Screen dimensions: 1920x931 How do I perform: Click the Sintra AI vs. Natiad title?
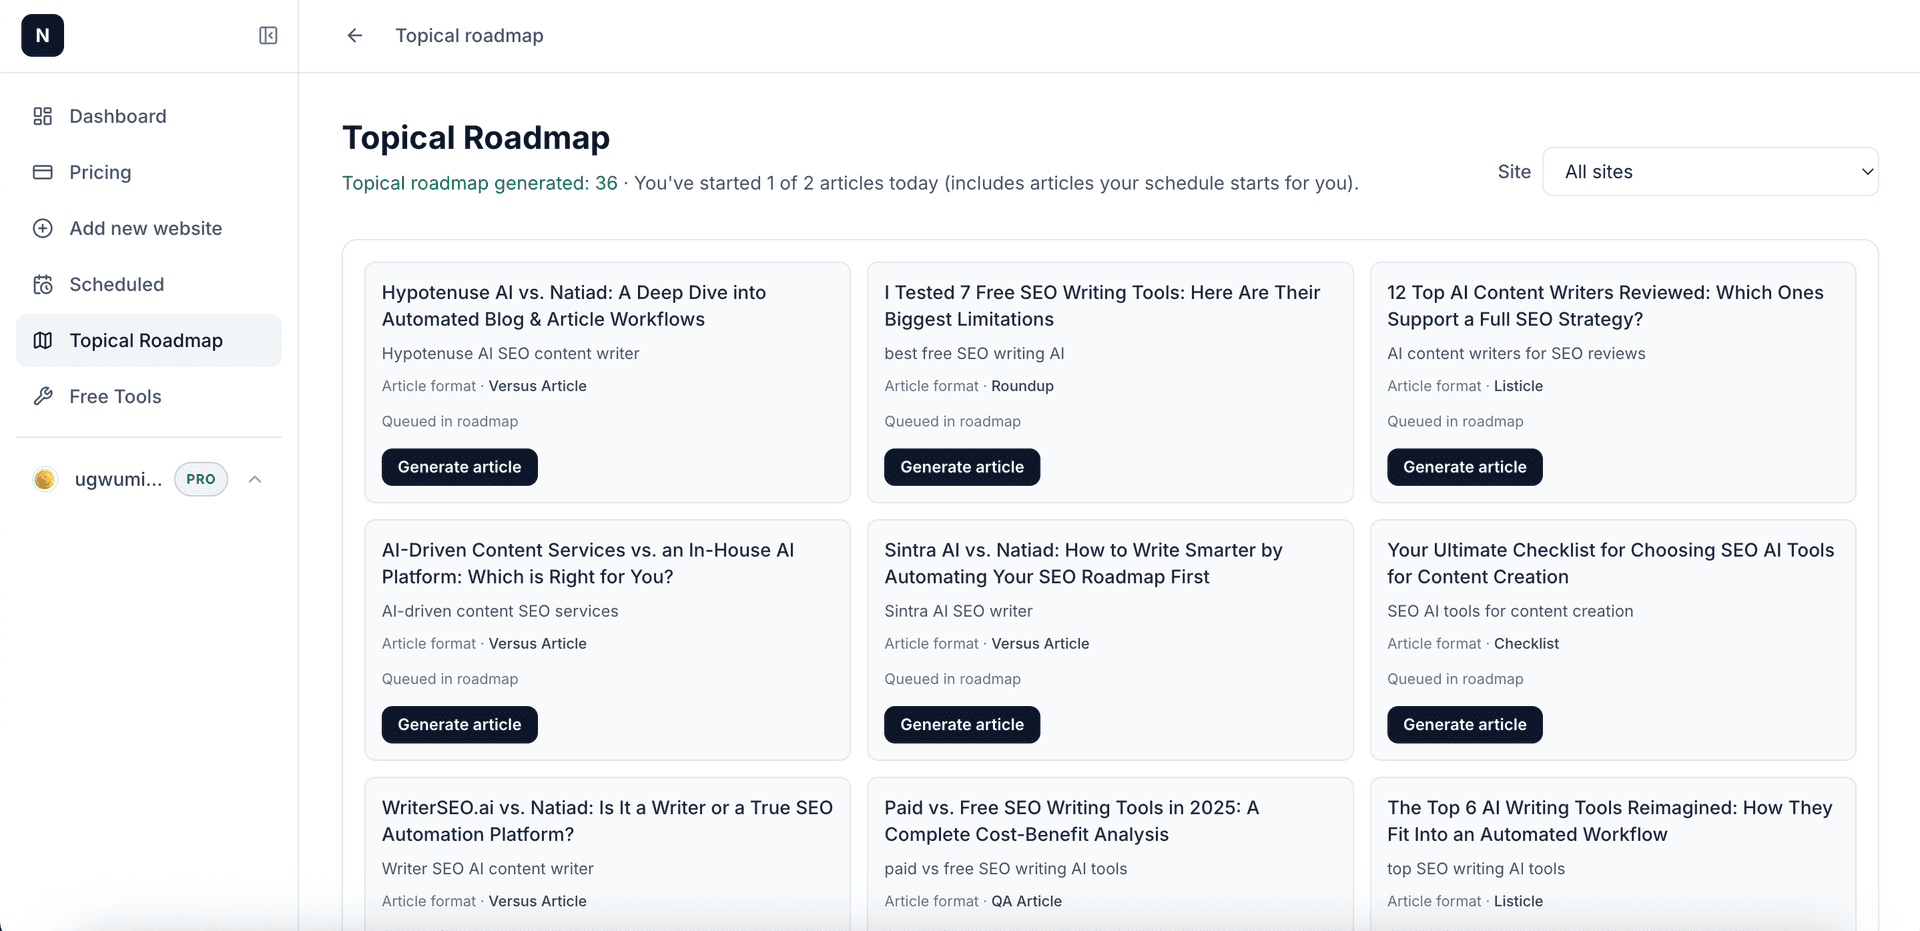pyautogui.click(x=1083, y=563)
